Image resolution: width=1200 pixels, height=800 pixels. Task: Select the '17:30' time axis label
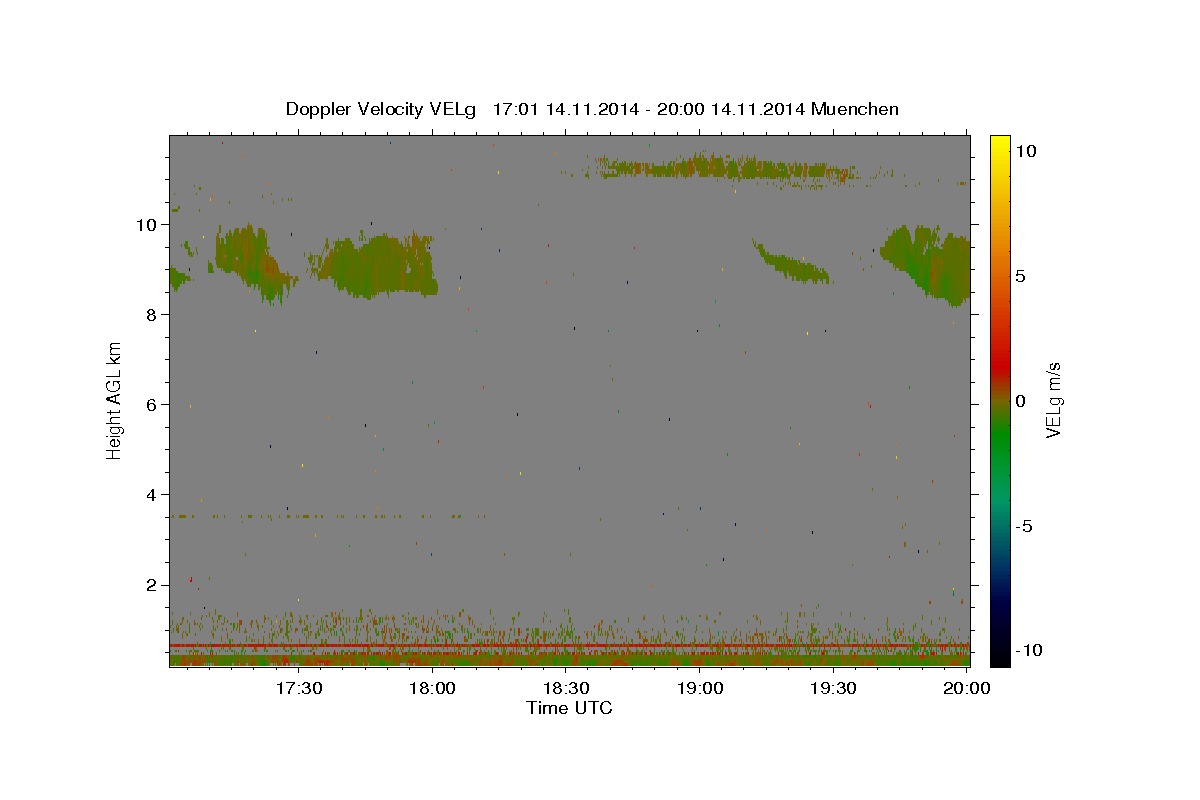pyautogui.click(x=298, y=688)
